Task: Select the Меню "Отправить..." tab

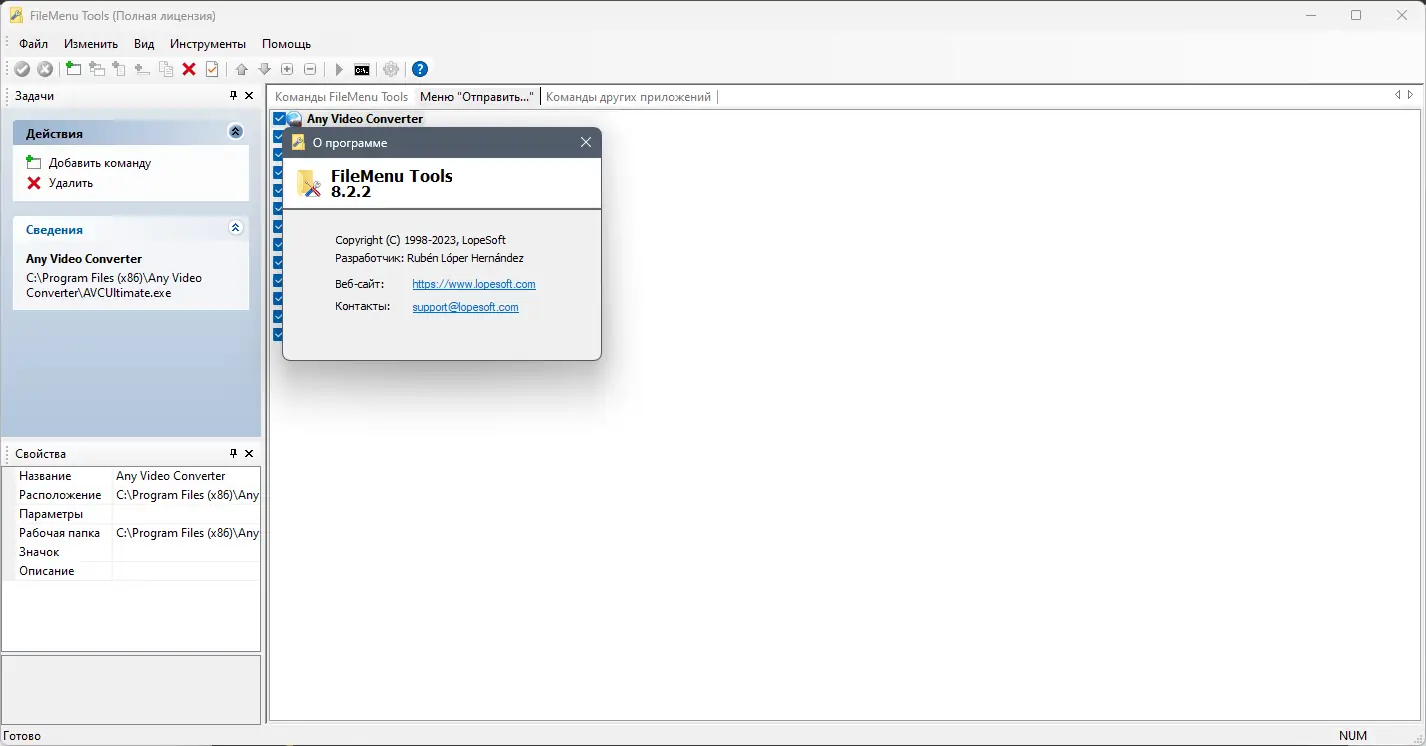Action: pyautogui.click(x=477, y=97)
